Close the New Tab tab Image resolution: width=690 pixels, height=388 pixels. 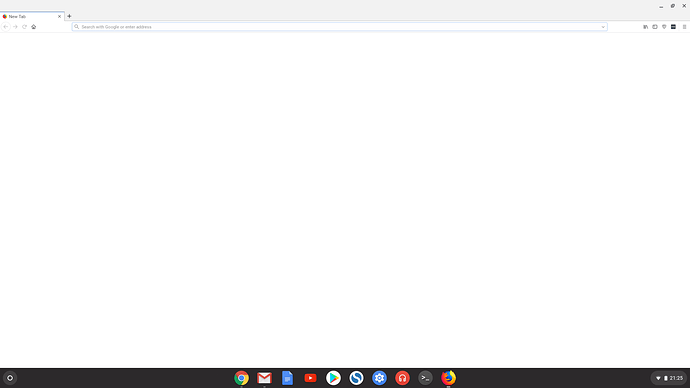coord(59,16)
